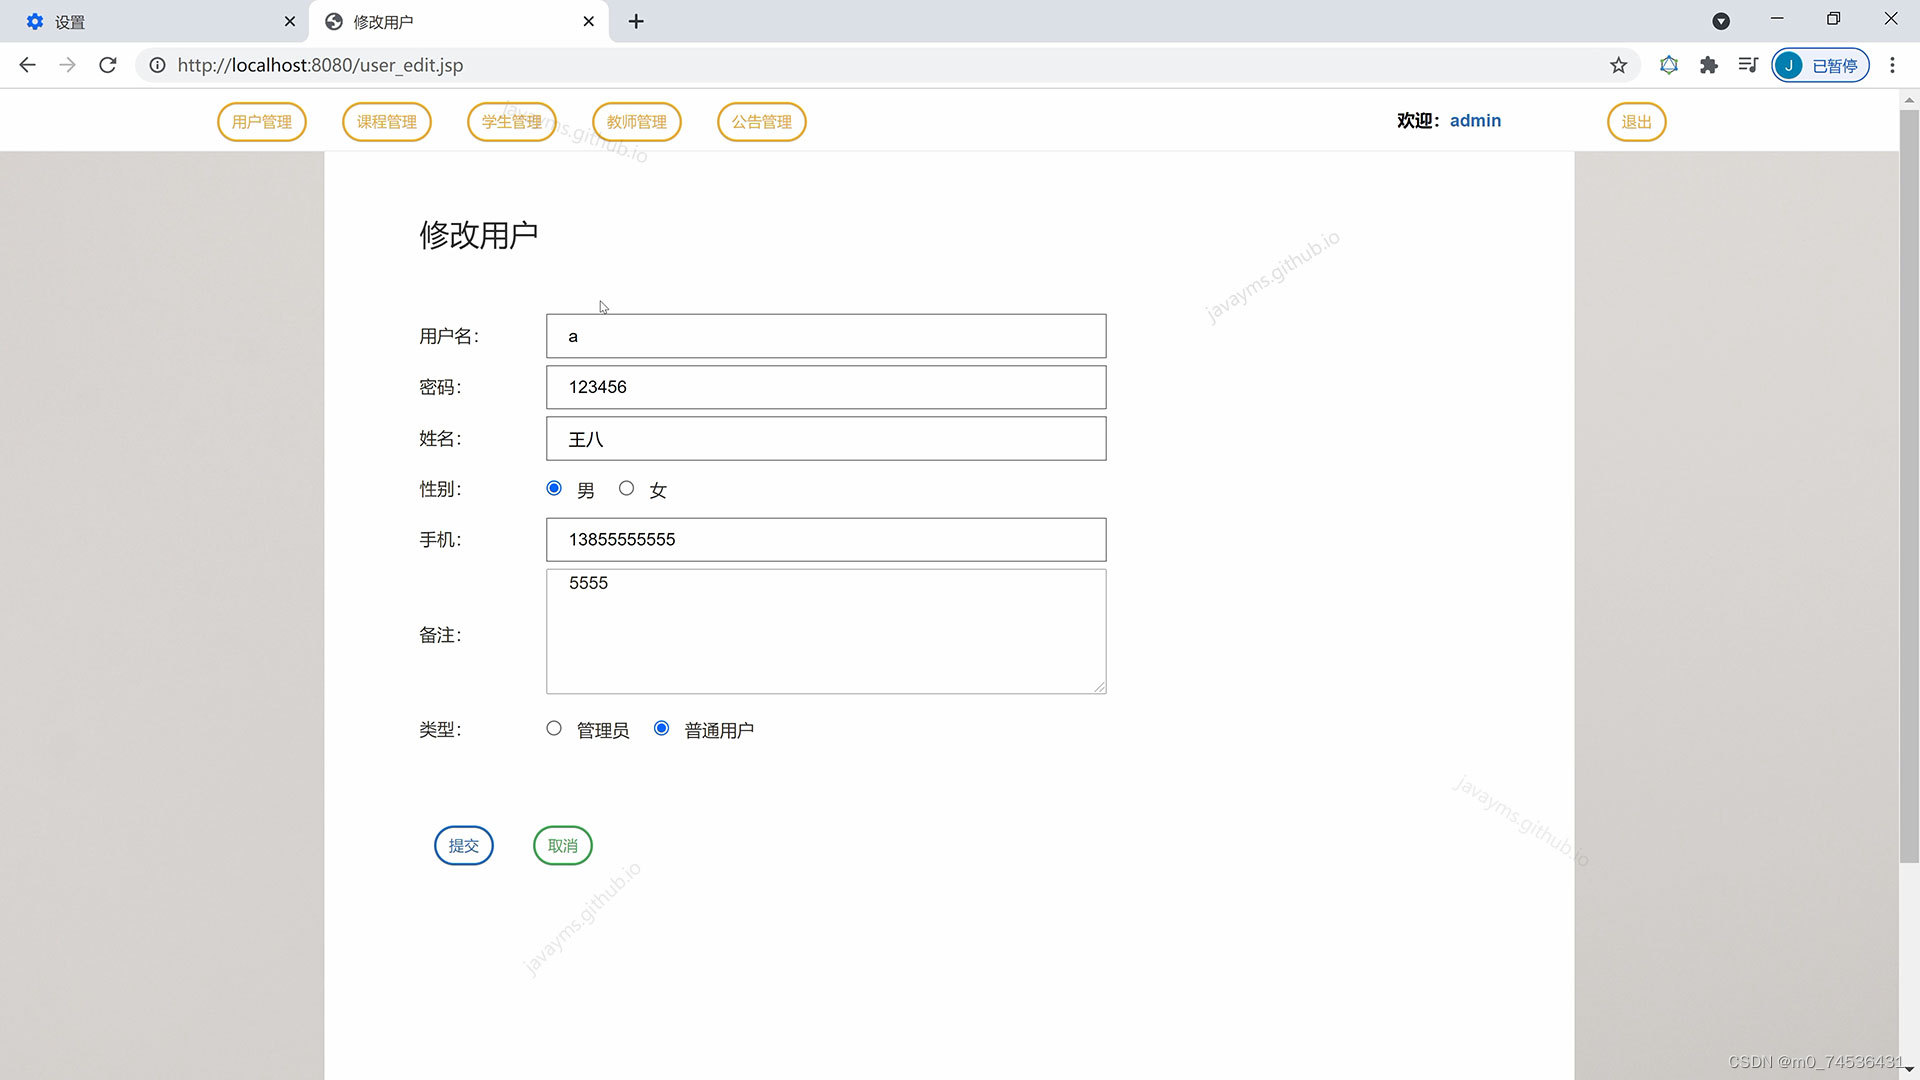Focus the 姓名 input field
This screenshot has width=1920, height=1080.
826,439
